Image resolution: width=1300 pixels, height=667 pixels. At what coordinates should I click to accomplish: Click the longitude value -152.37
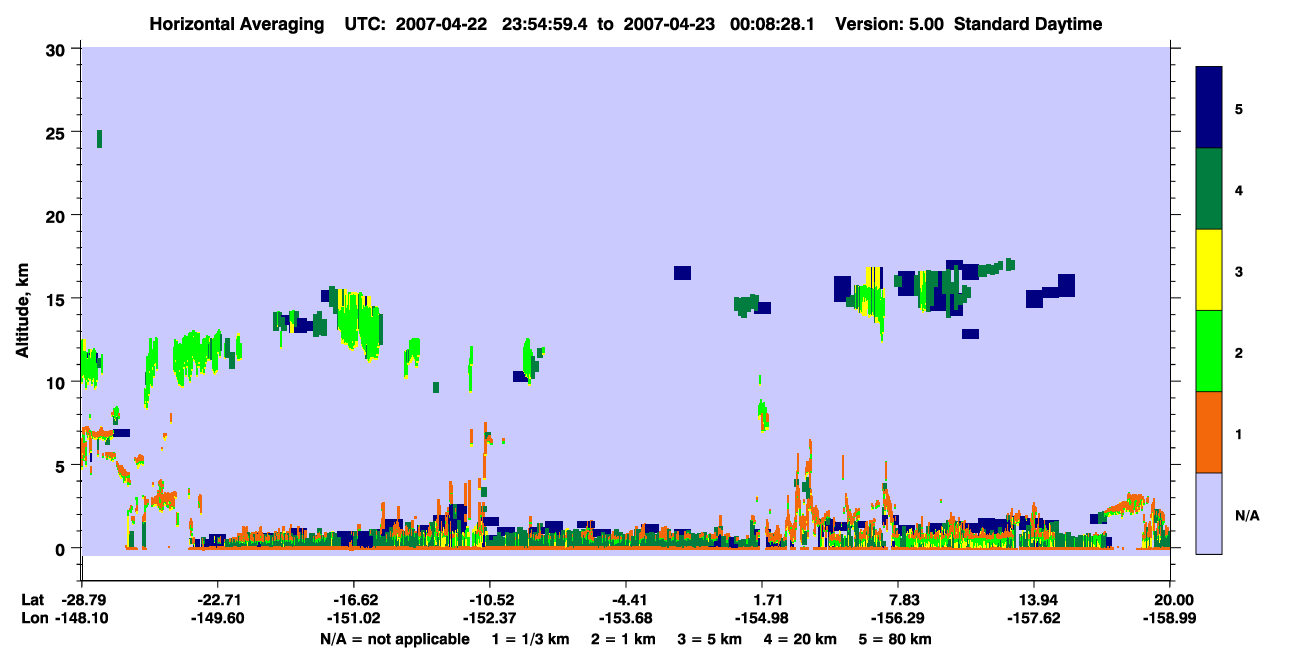tap(489, 618)
